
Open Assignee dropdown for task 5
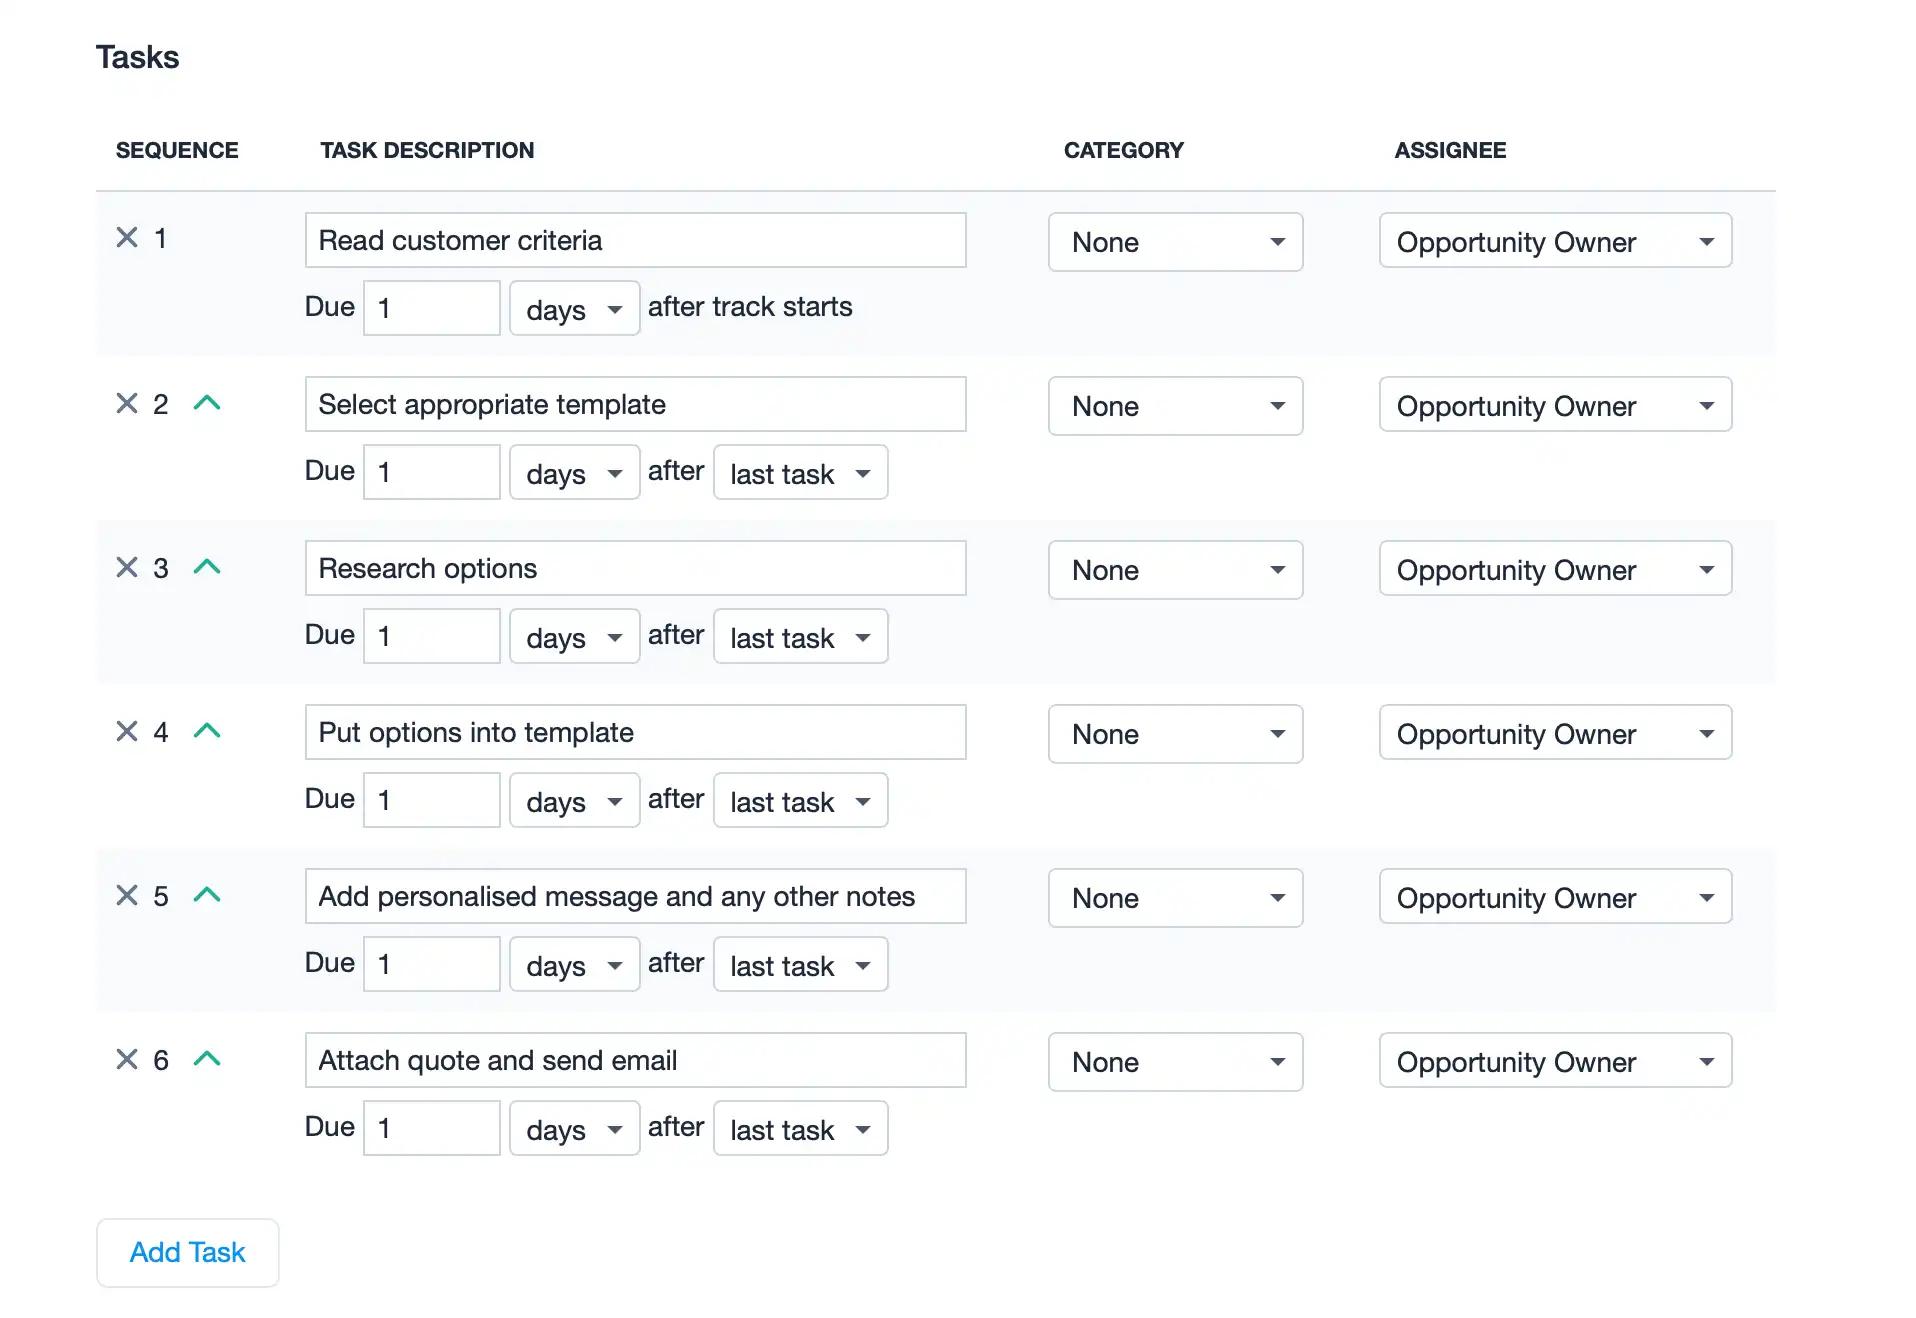1555,897
